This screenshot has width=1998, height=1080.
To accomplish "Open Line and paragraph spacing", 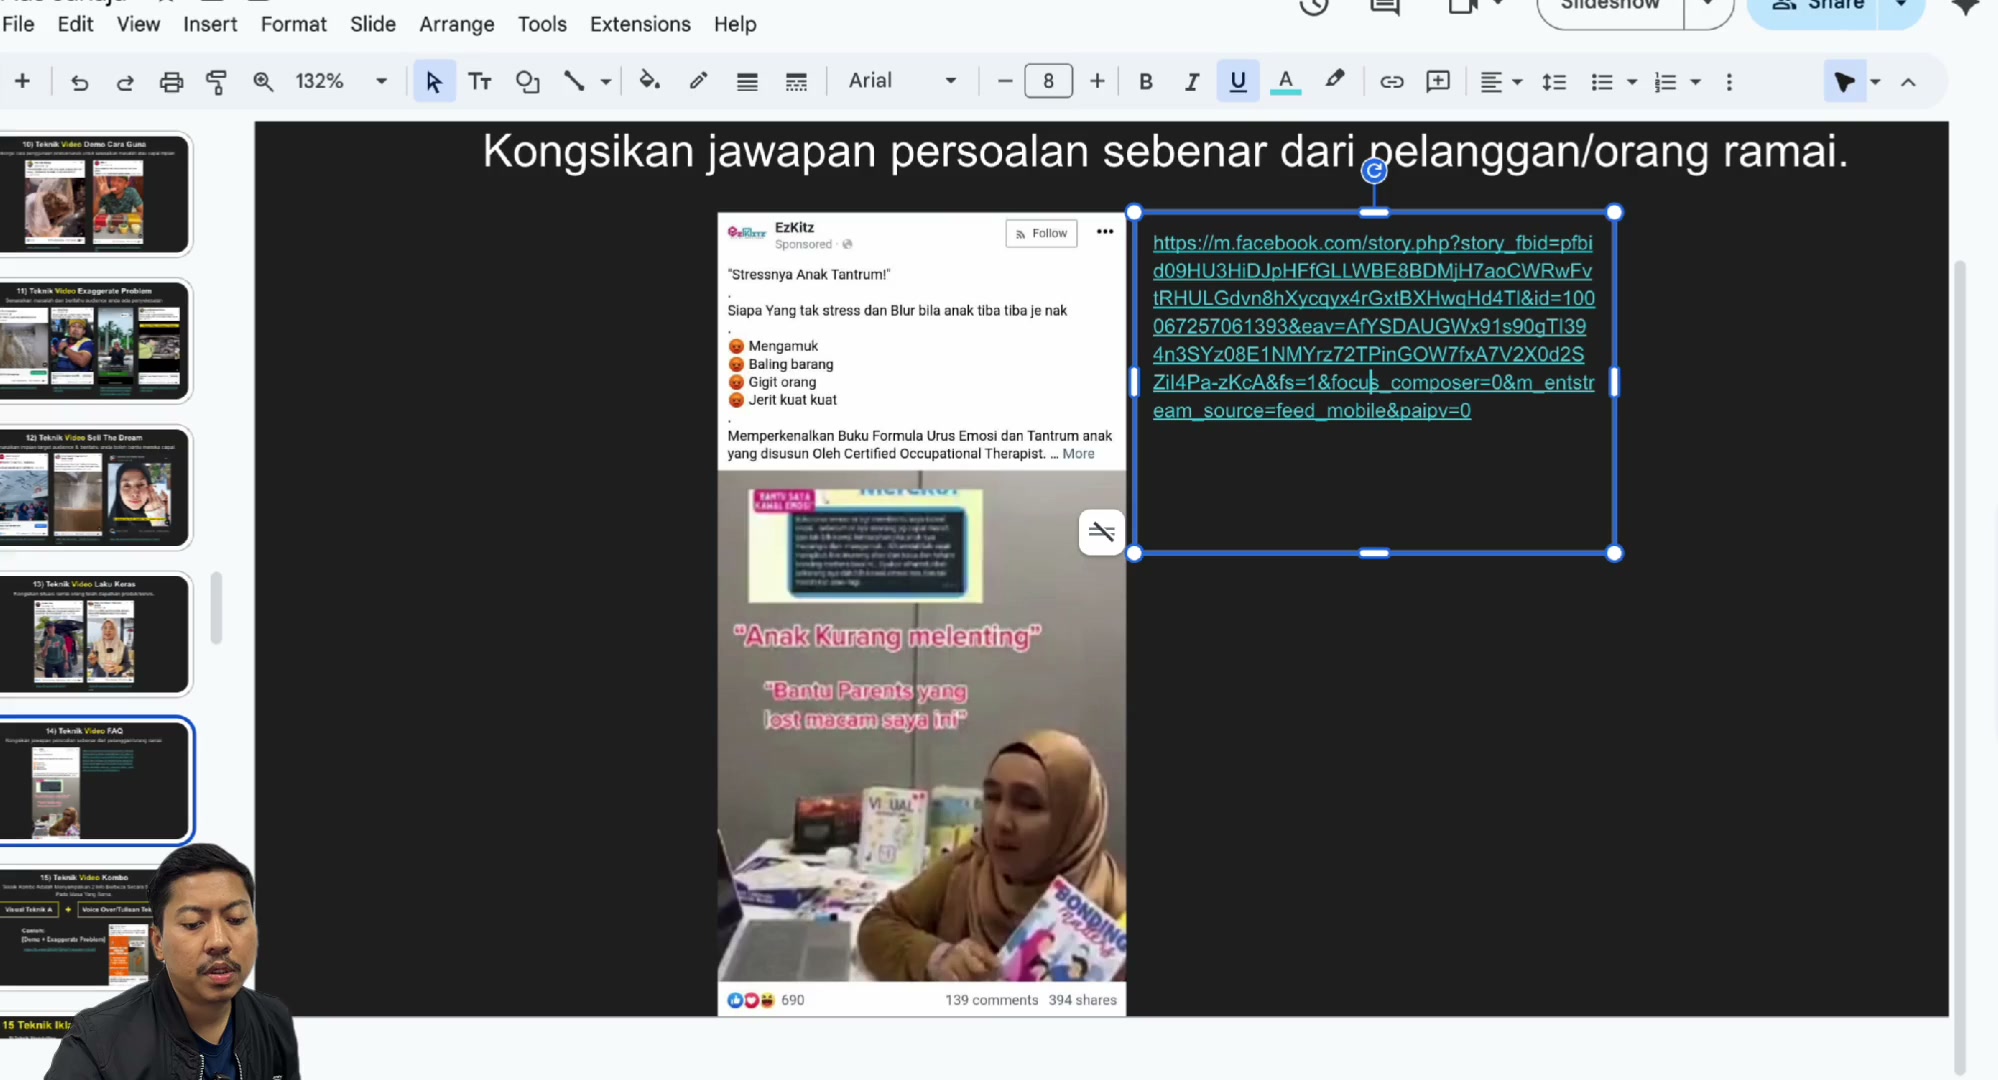I will click(1554, 82).
